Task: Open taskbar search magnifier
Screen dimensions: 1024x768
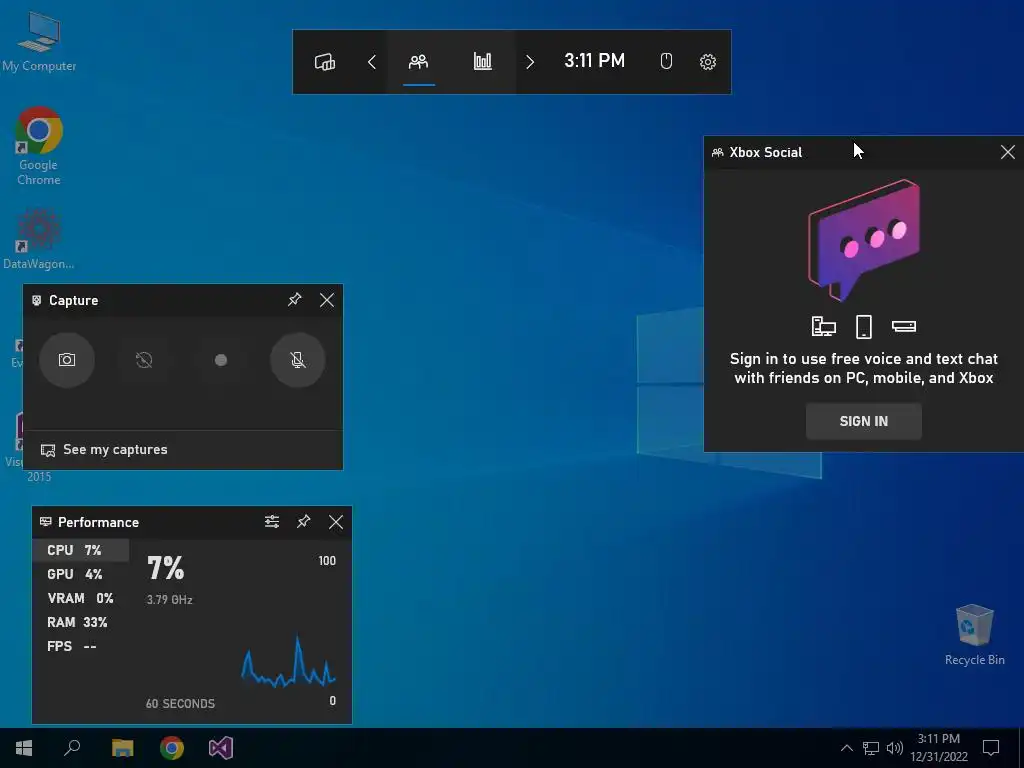Action: coord(72,748)
